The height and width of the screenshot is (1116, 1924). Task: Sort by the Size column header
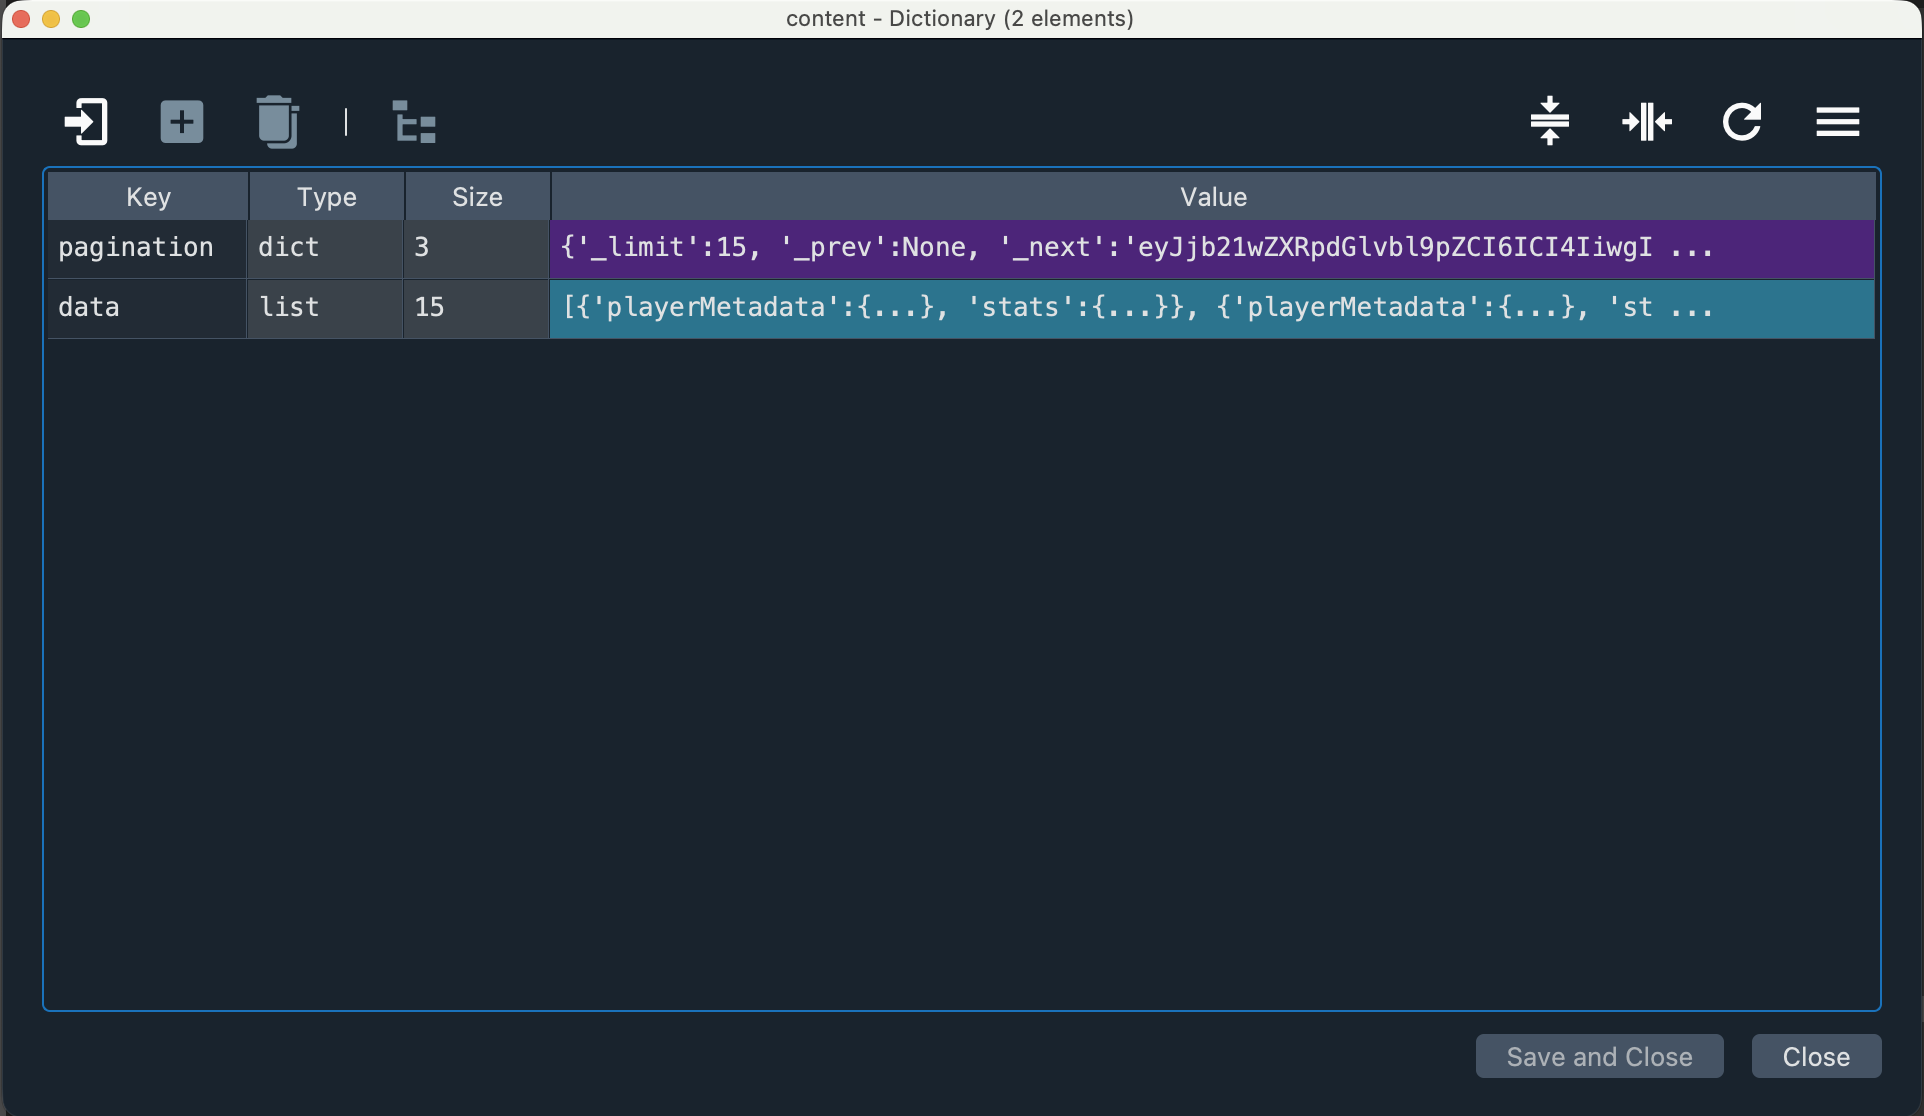click(x=477, y=197)
